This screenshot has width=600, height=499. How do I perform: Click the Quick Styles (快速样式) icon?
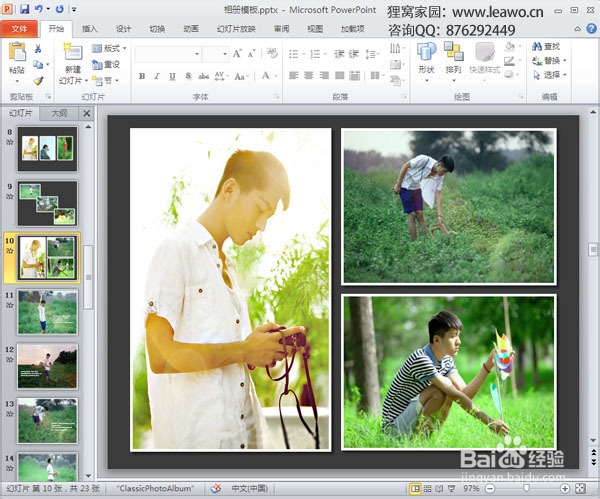[485, 52]
